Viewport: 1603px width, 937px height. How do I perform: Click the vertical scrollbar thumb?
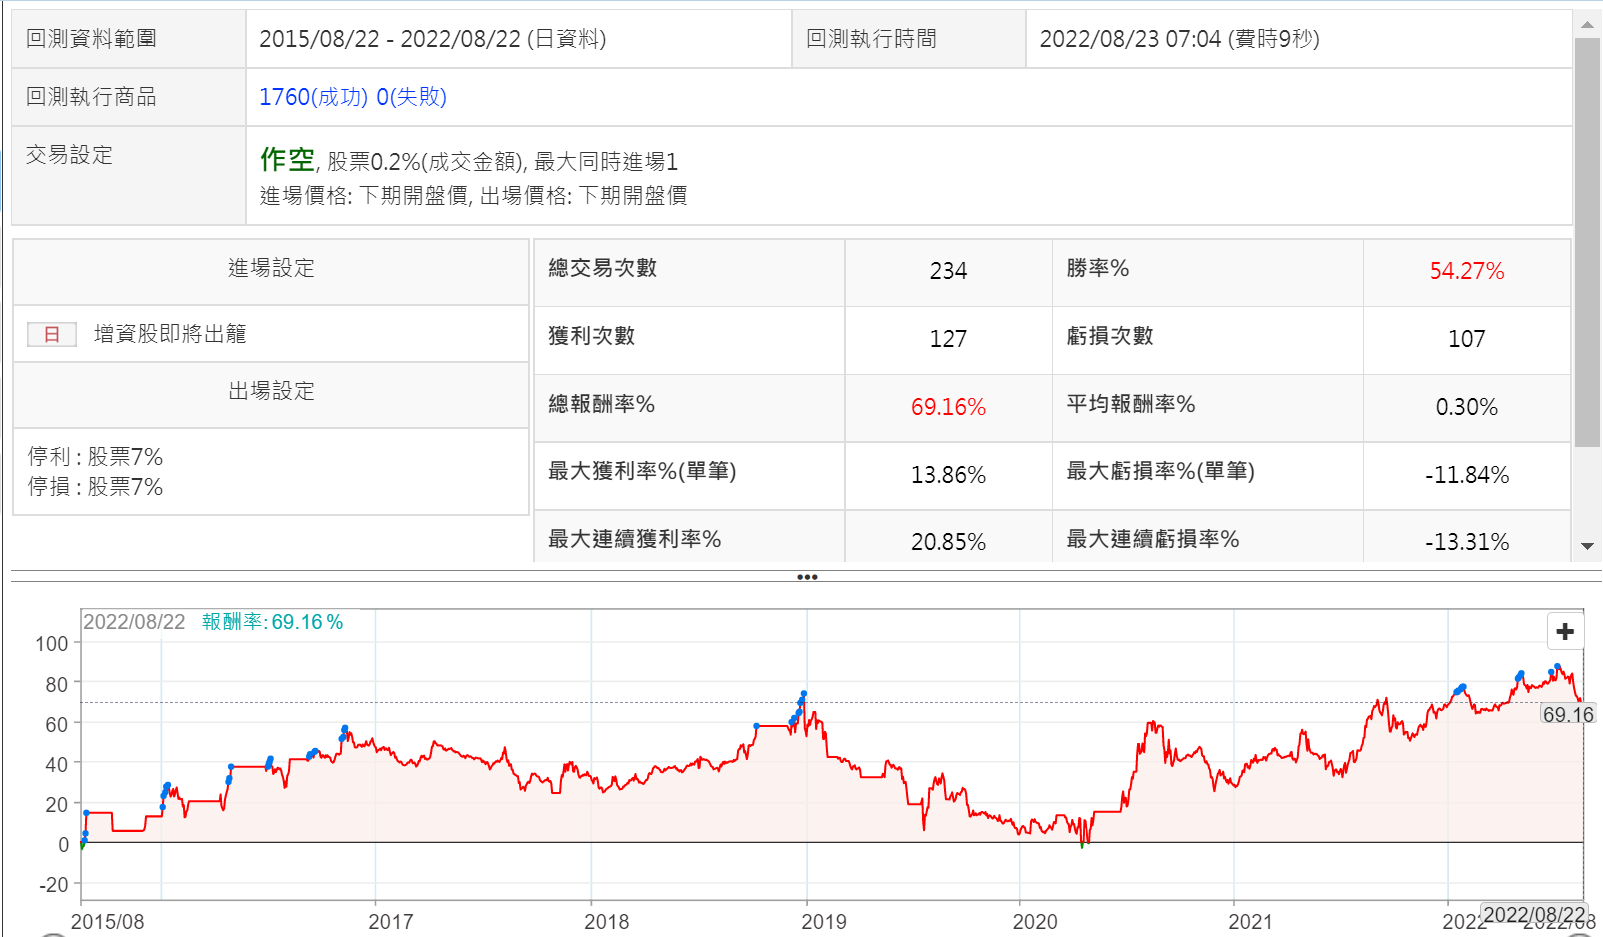1587,240
